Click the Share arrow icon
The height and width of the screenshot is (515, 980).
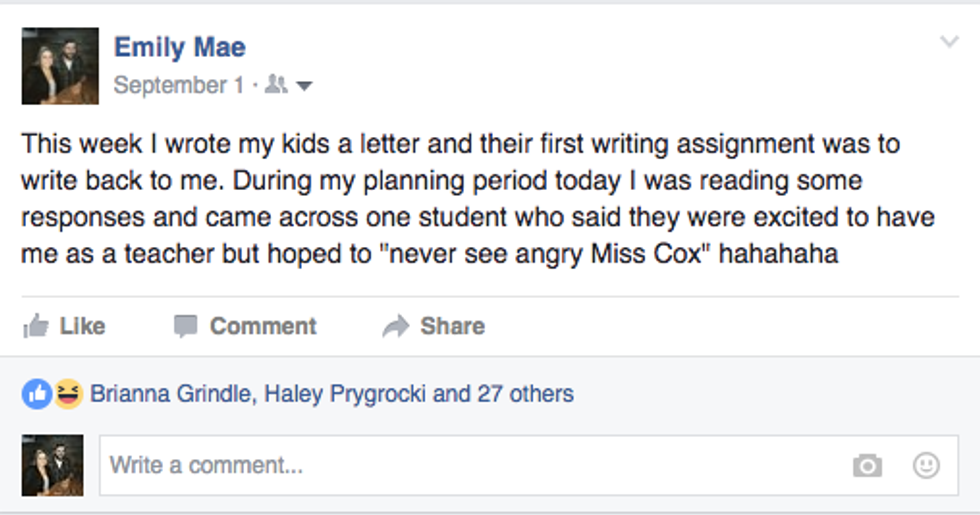pos(396,326)
